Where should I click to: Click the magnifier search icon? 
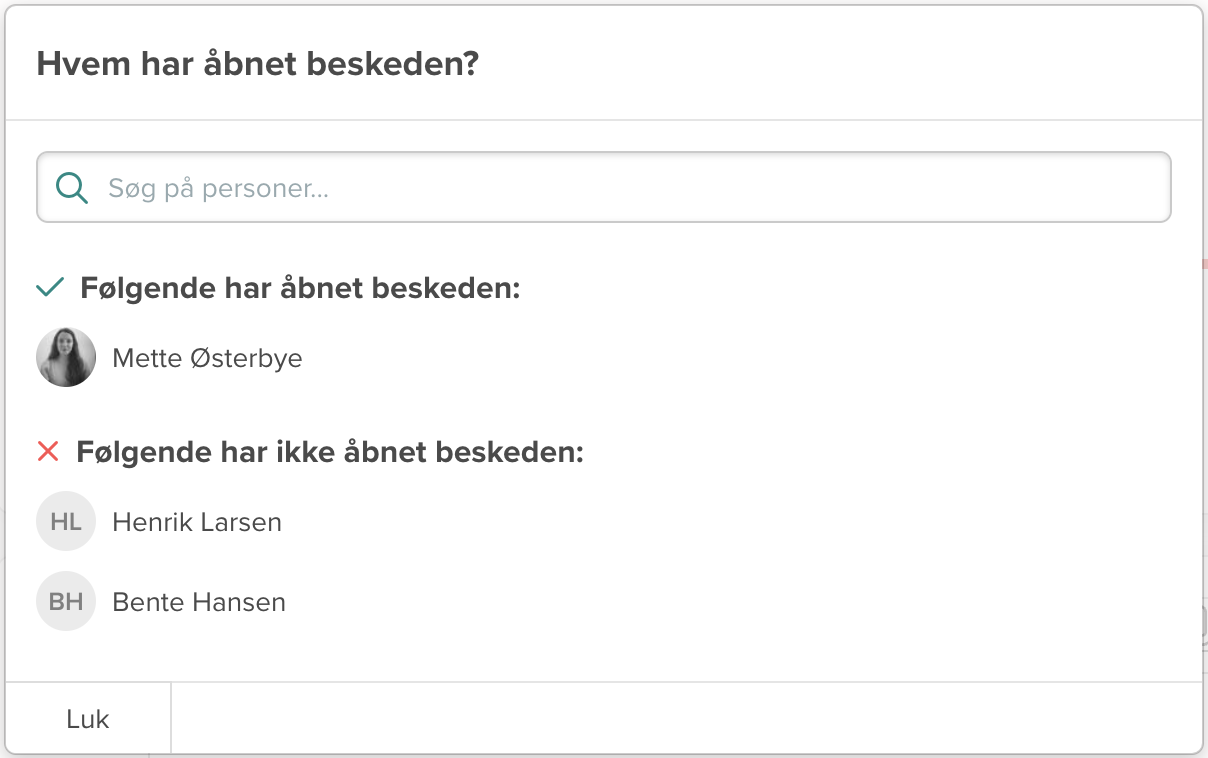click(x=72, y=187)
